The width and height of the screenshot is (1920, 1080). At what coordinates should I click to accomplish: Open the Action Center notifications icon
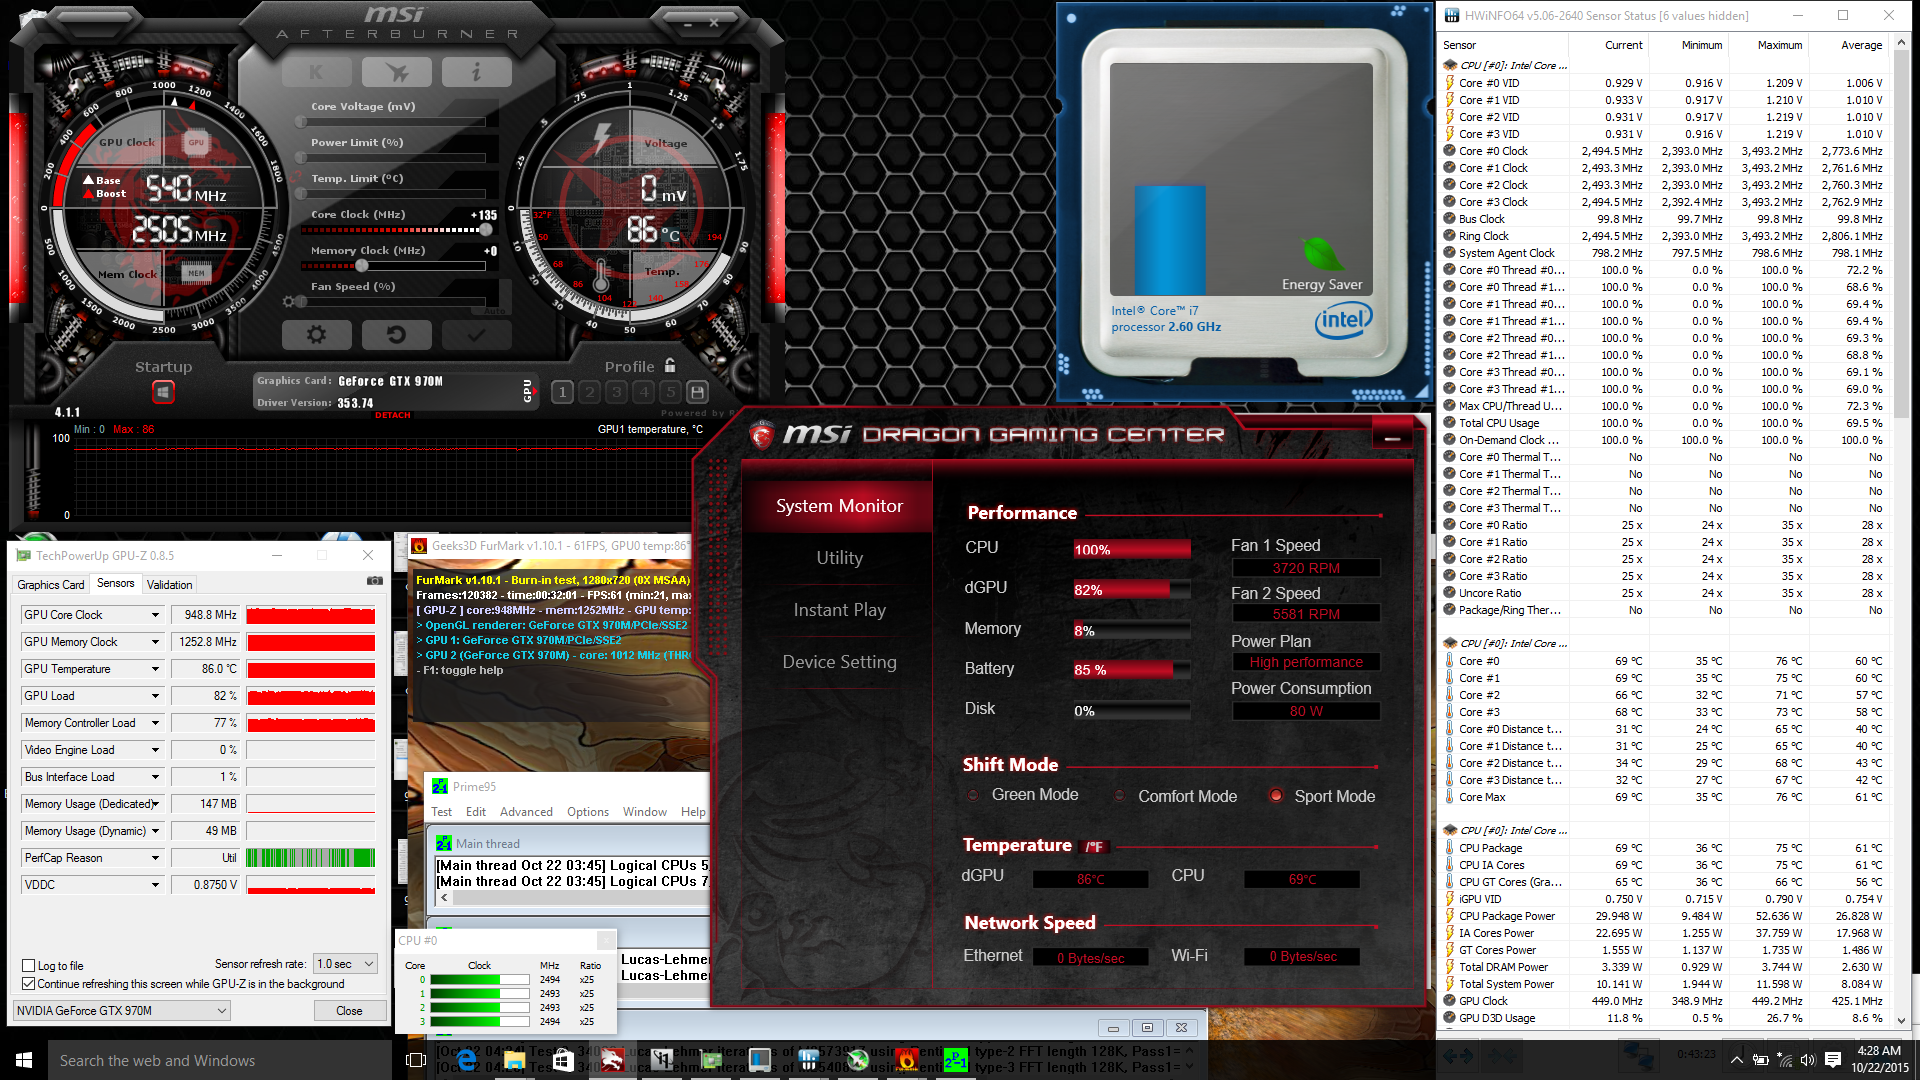(1833, 1059)
